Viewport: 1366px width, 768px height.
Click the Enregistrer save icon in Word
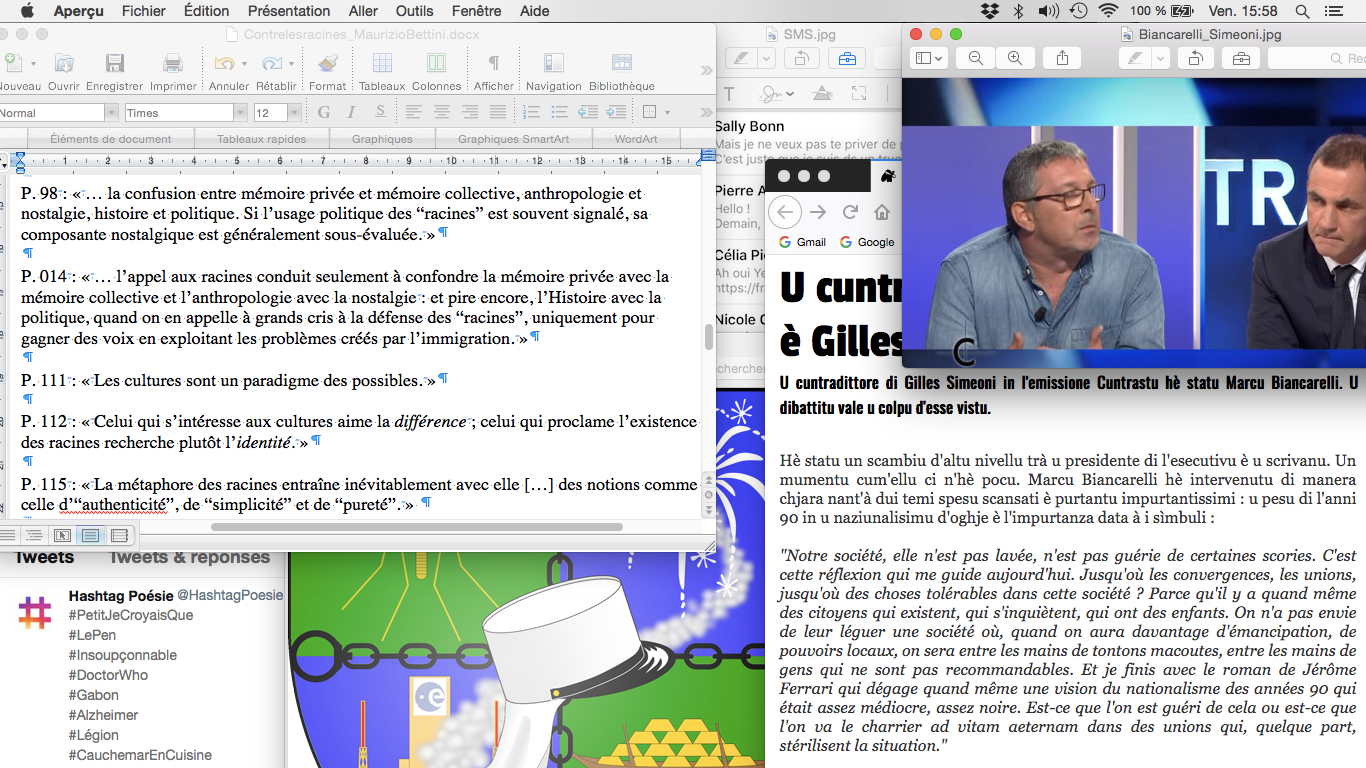114,64
